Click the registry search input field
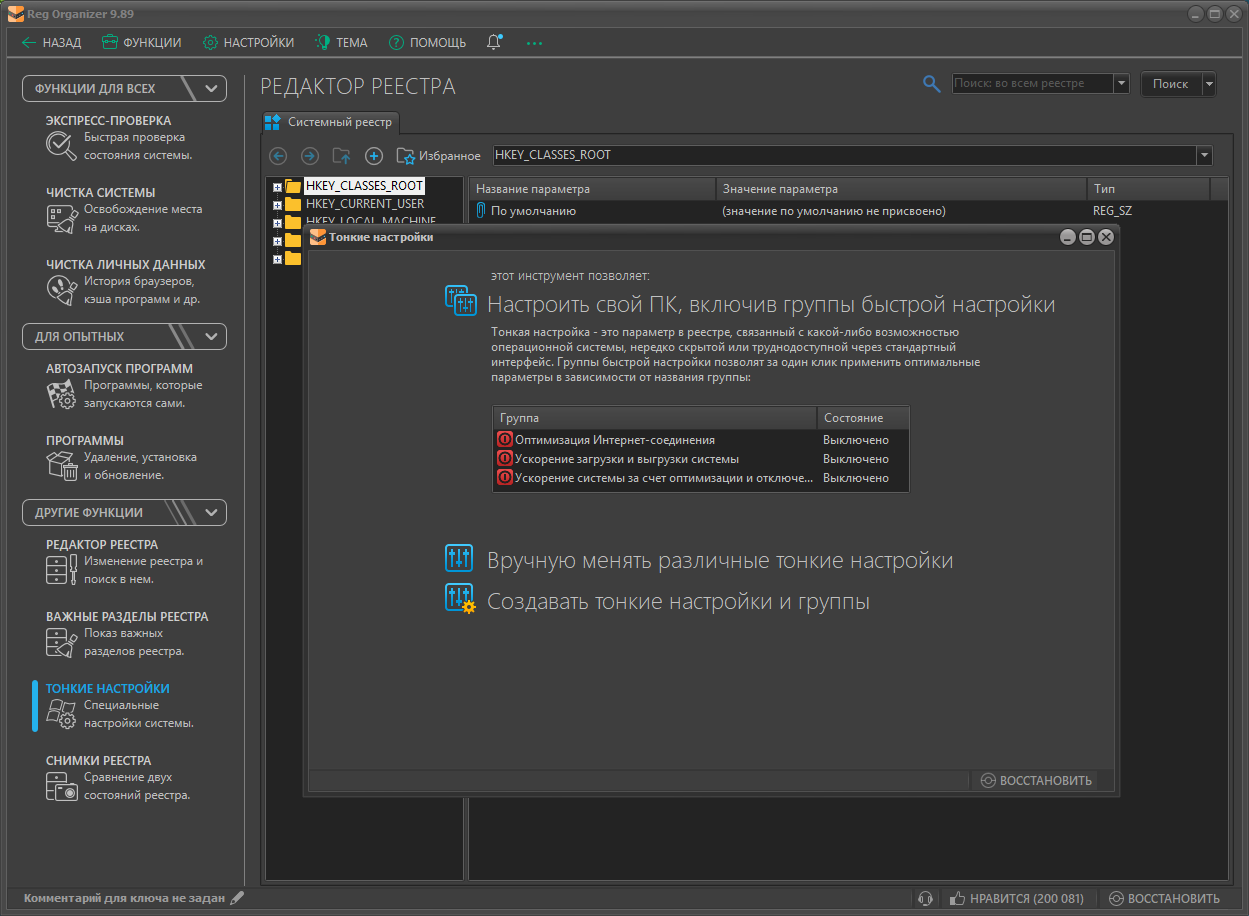The image size is (1249, 916). [x=1031, y=84]
